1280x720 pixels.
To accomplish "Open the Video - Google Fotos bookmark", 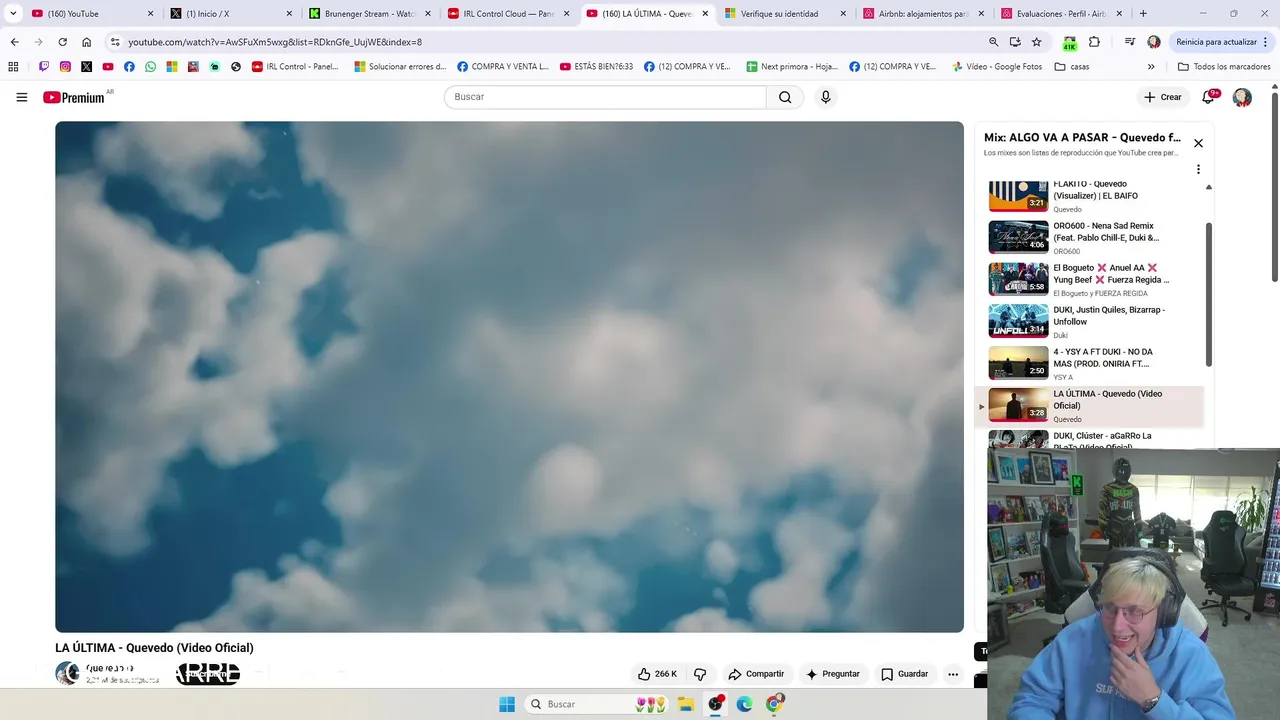I will [x=996, y=67].
